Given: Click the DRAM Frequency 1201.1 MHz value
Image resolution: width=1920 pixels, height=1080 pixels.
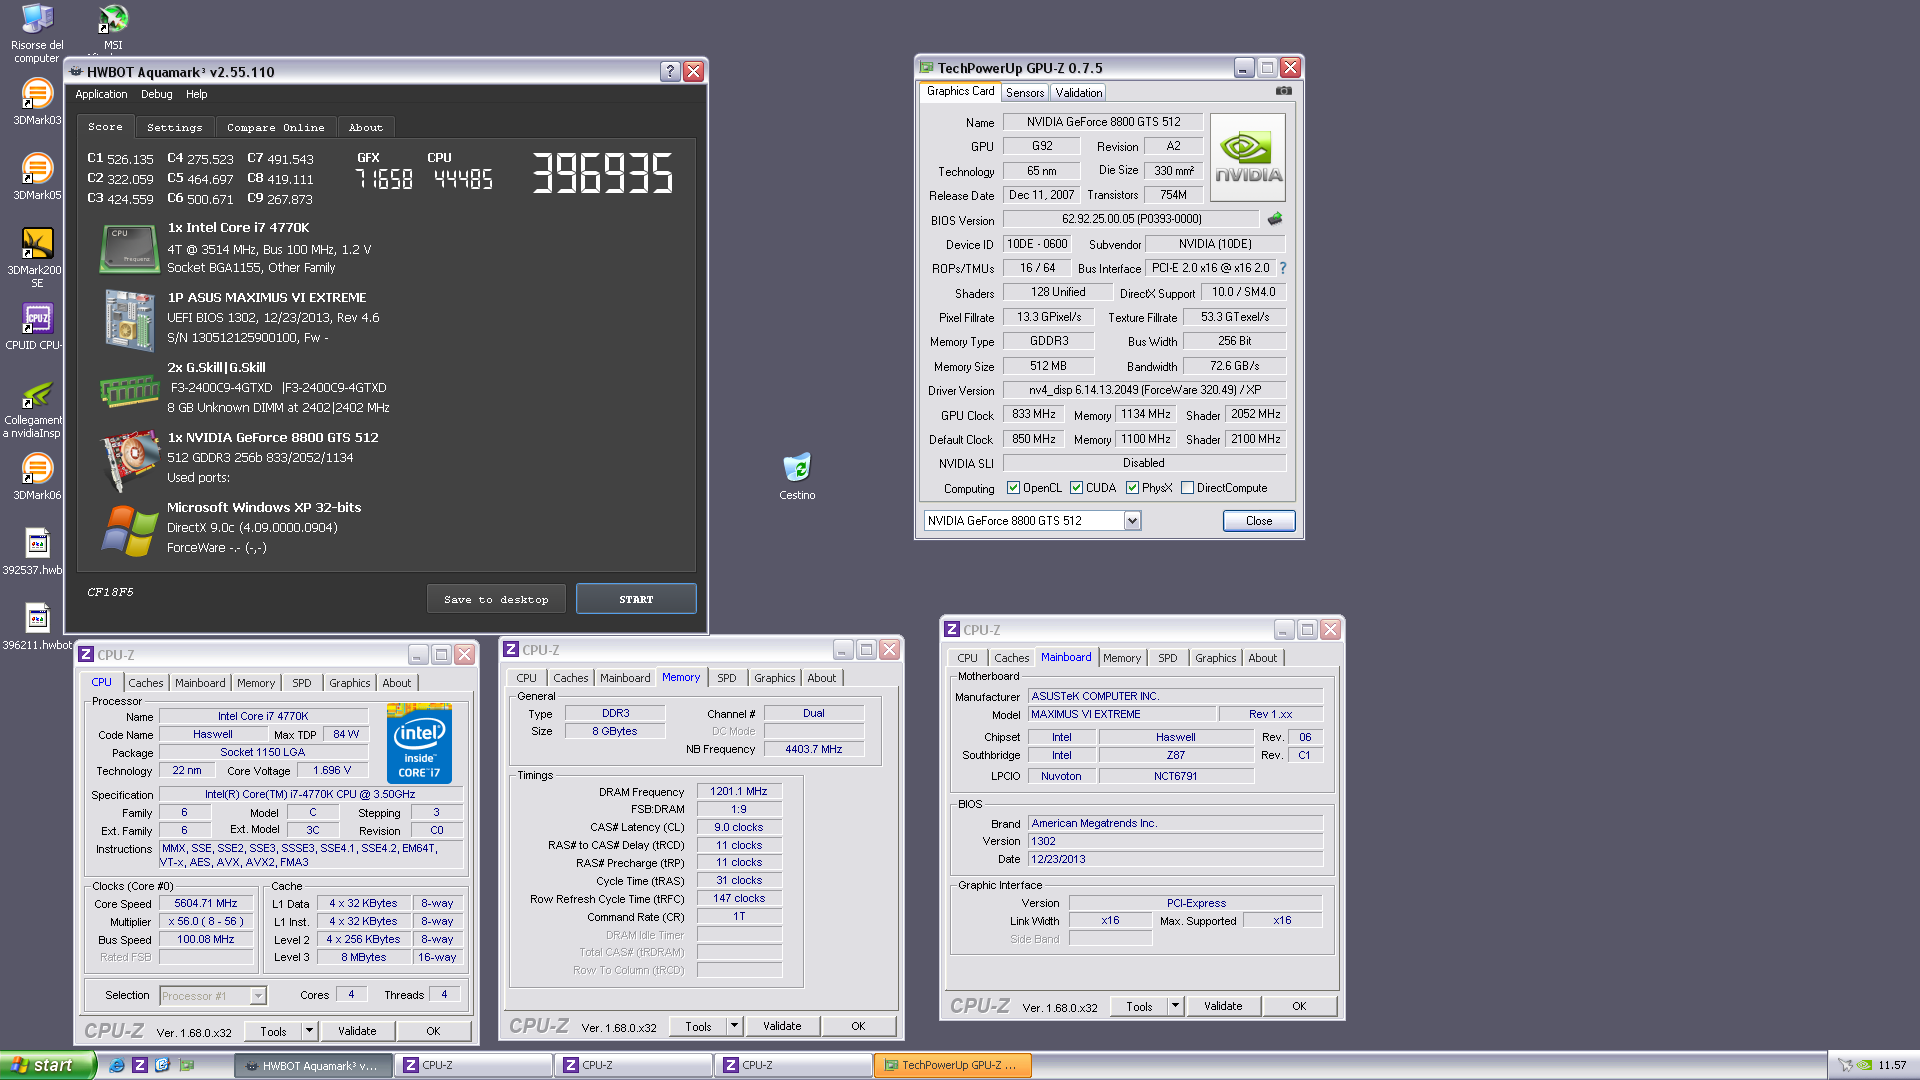Looking at the screenshot, I should 738,791.
